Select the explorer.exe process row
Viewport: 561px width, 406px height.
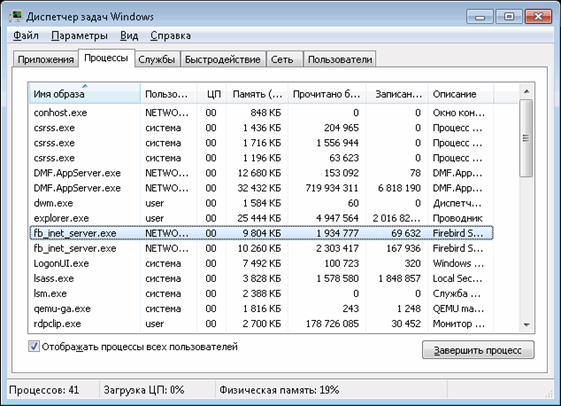pos(261,218)
